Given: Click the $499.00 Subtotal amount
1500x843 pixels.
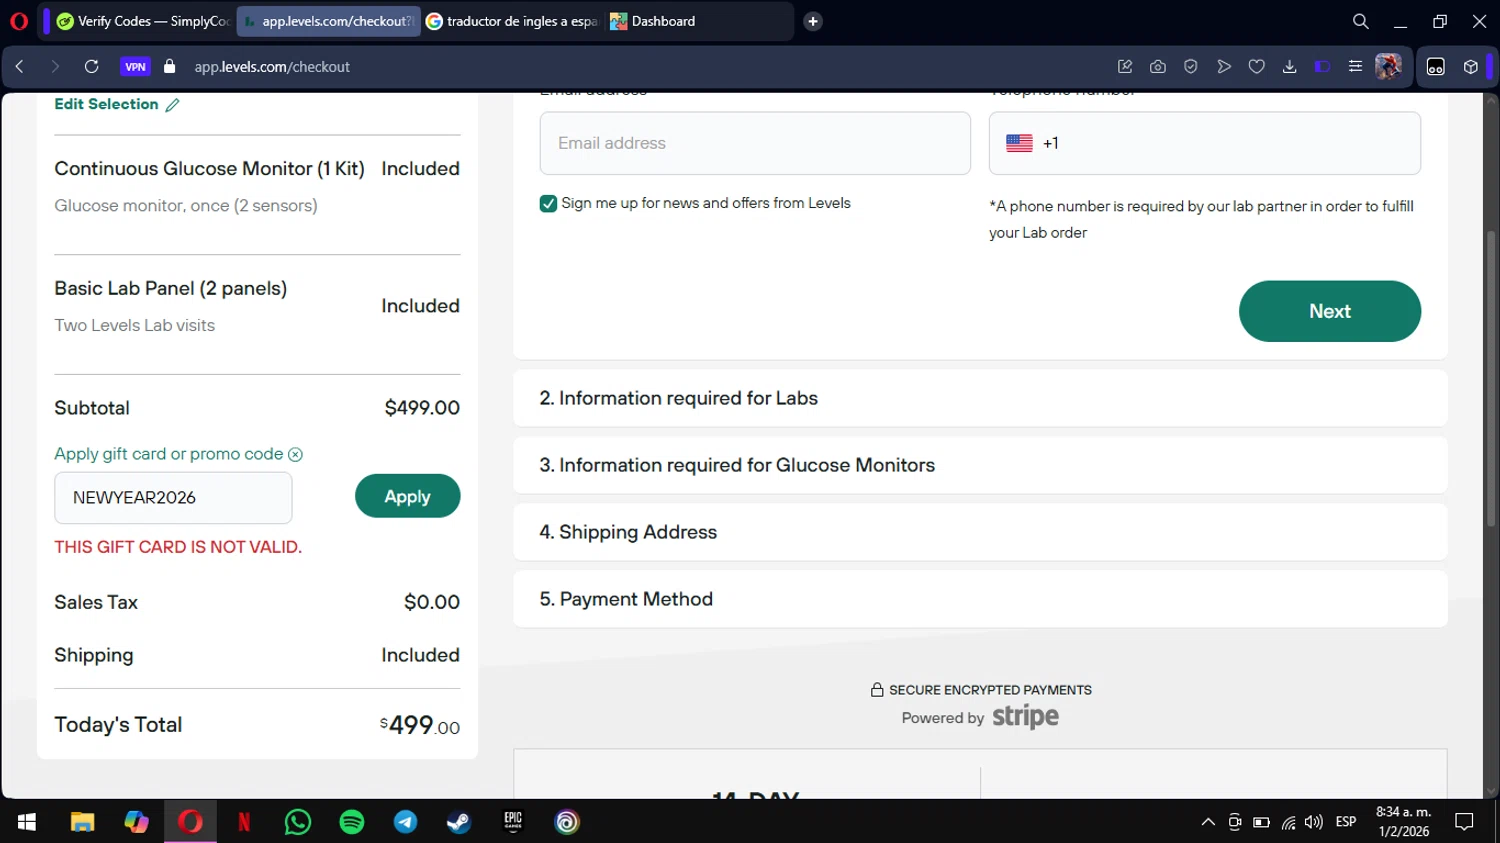Looking at the screenshot, I should 422,408.
